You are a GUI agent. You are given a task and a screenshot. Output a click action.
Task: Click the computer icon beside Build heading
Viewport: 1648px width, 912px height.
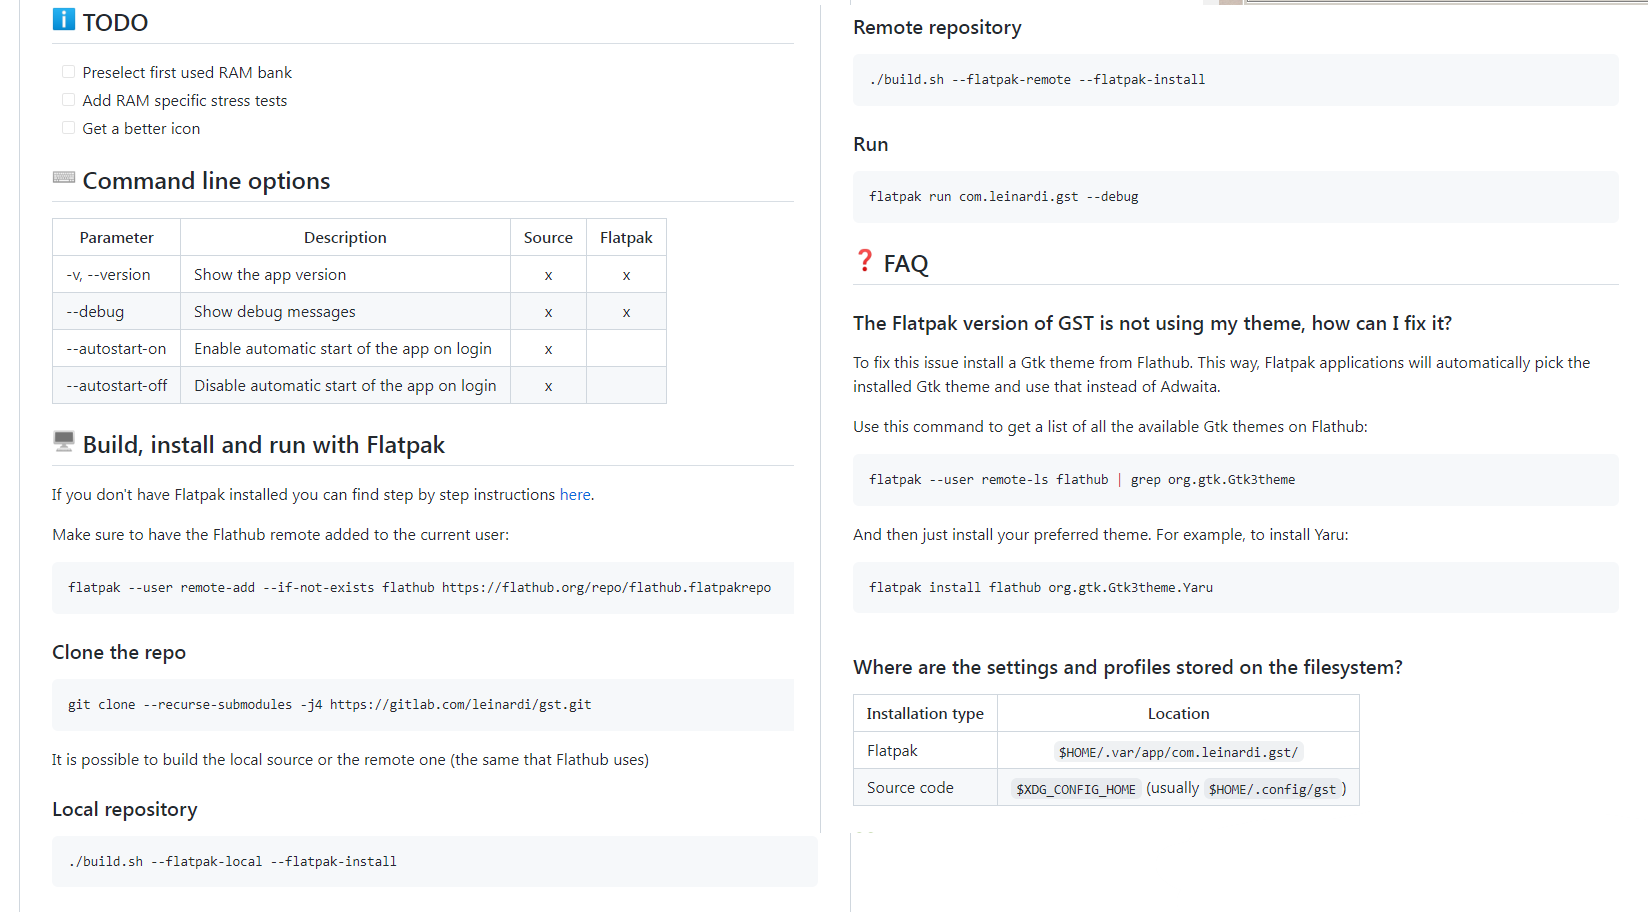tap(64, 441)
